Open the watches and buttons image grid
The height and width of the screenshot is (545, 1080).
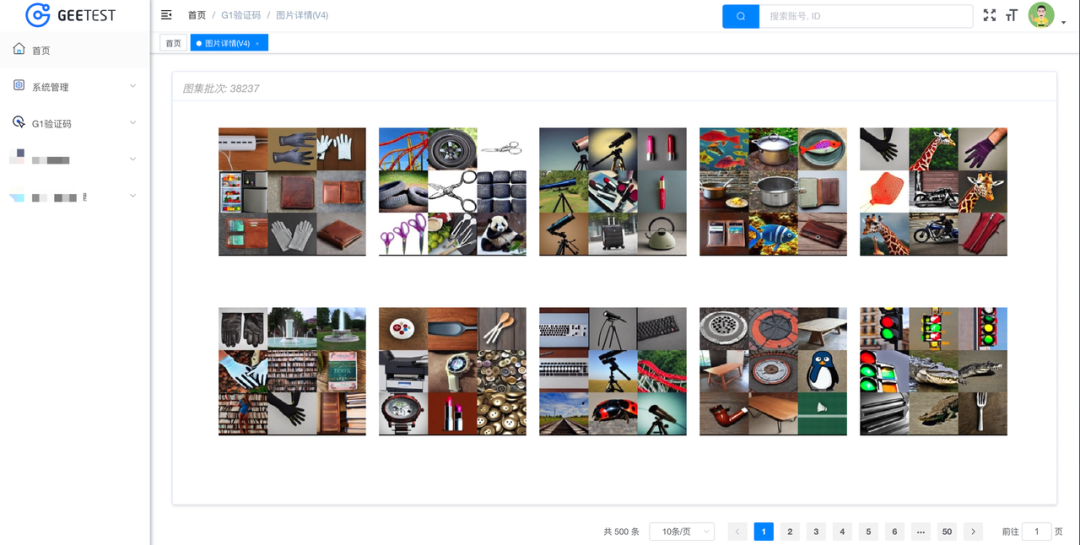[453, 371]
